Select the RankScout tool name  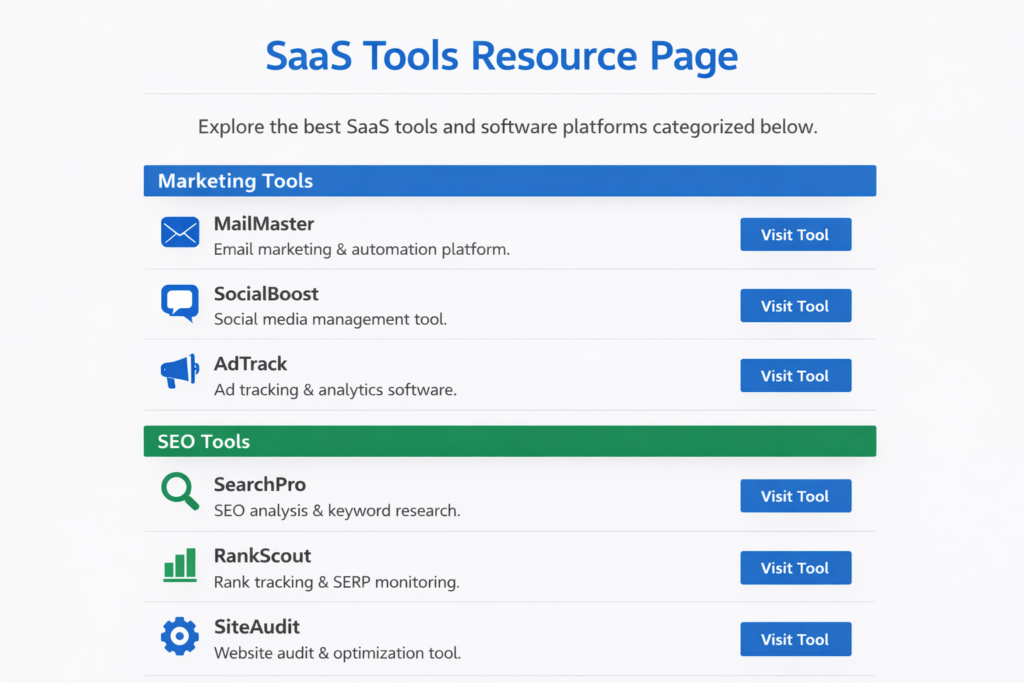[x=262, y=556]
